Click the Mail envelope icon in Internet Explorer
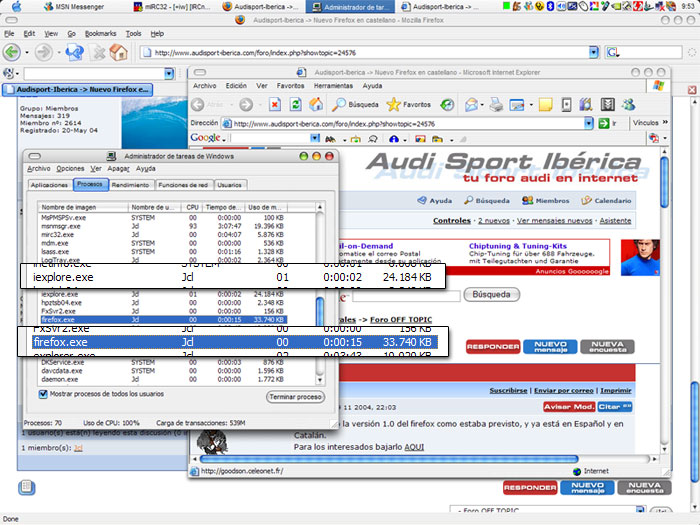This screenshot has height=525, width=700. [471, 105]
